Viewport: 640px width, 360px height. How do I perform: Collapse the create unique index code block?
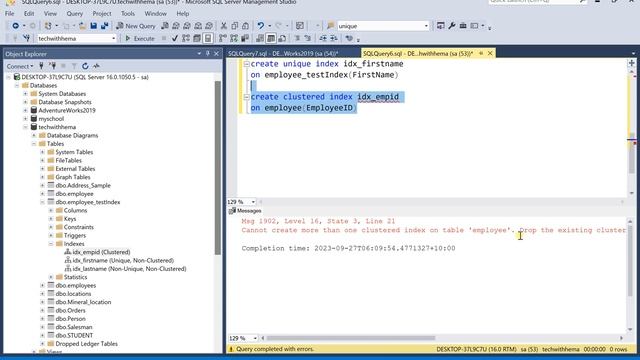[x=247, y=64]
